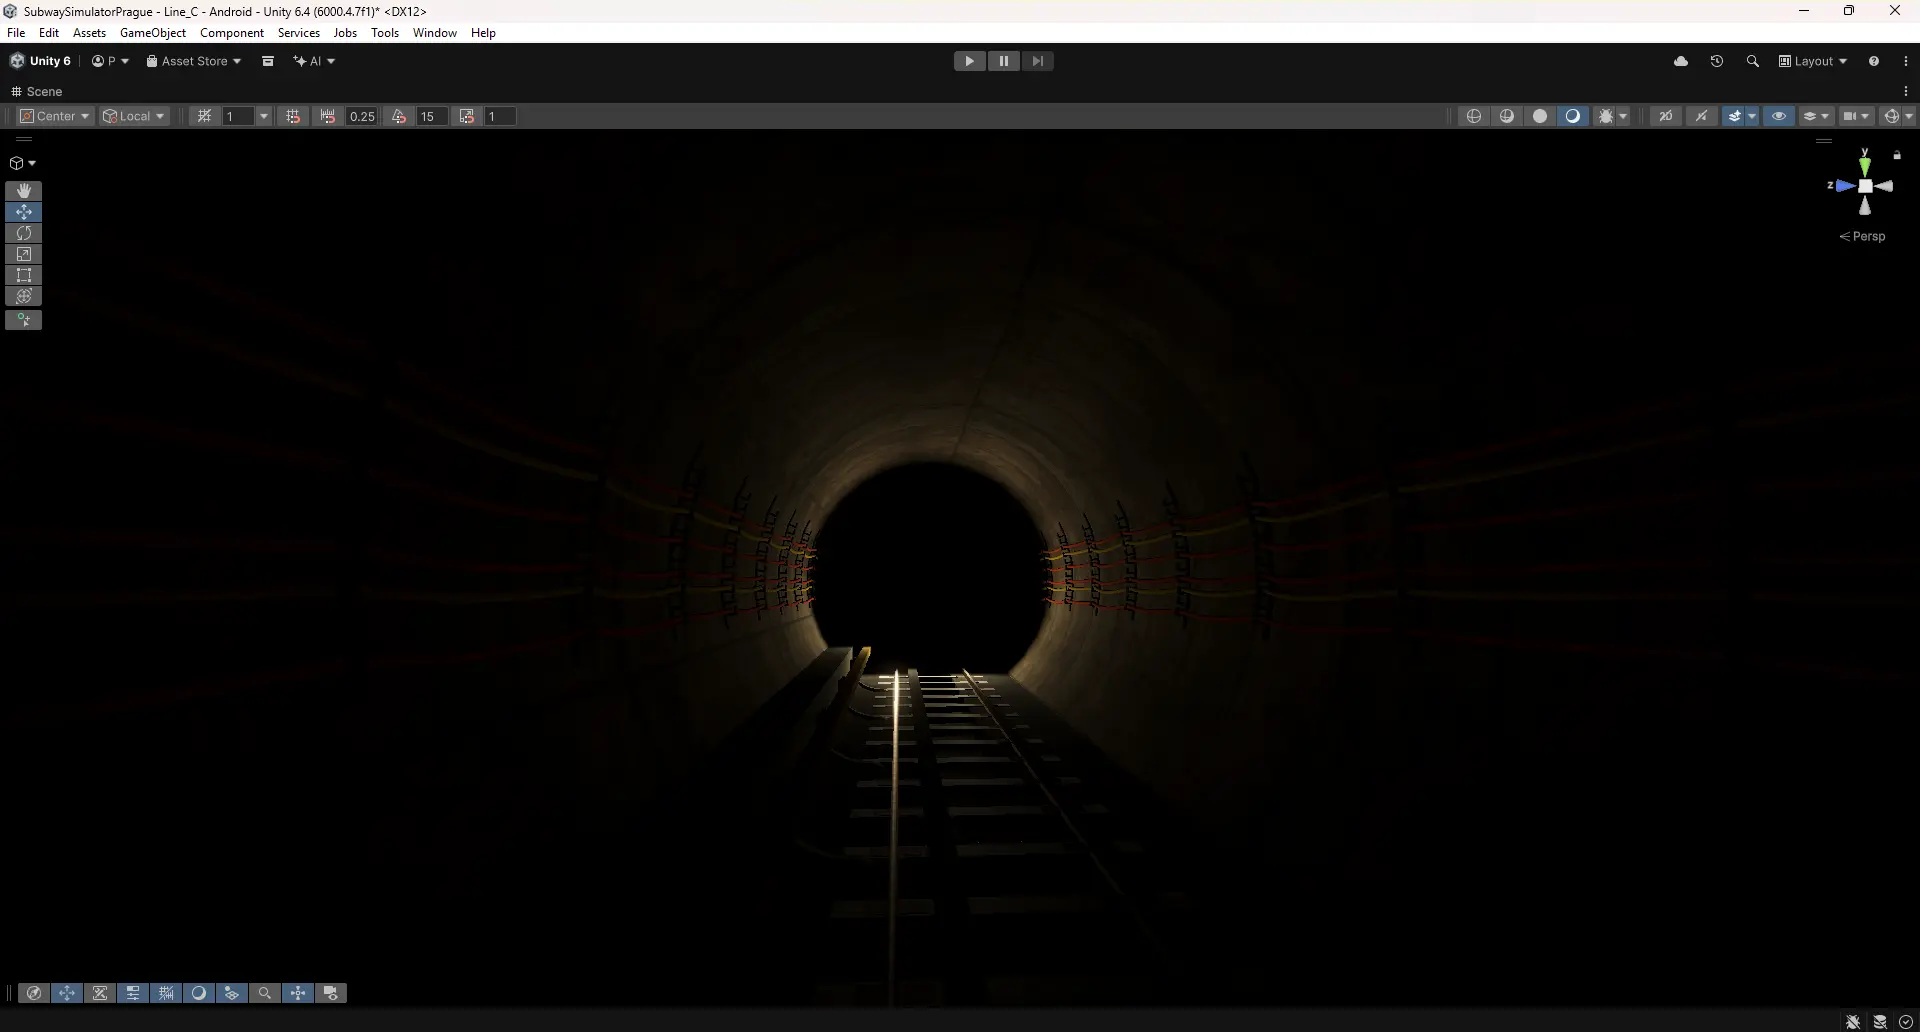
Task: Click the Step frame button
Action: pyautogui.click(x=1038, y=61)
